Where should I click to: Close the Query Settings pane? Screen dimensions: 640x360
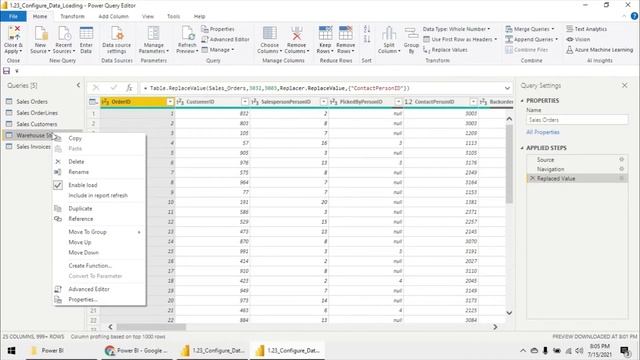[x=624, y=85]
